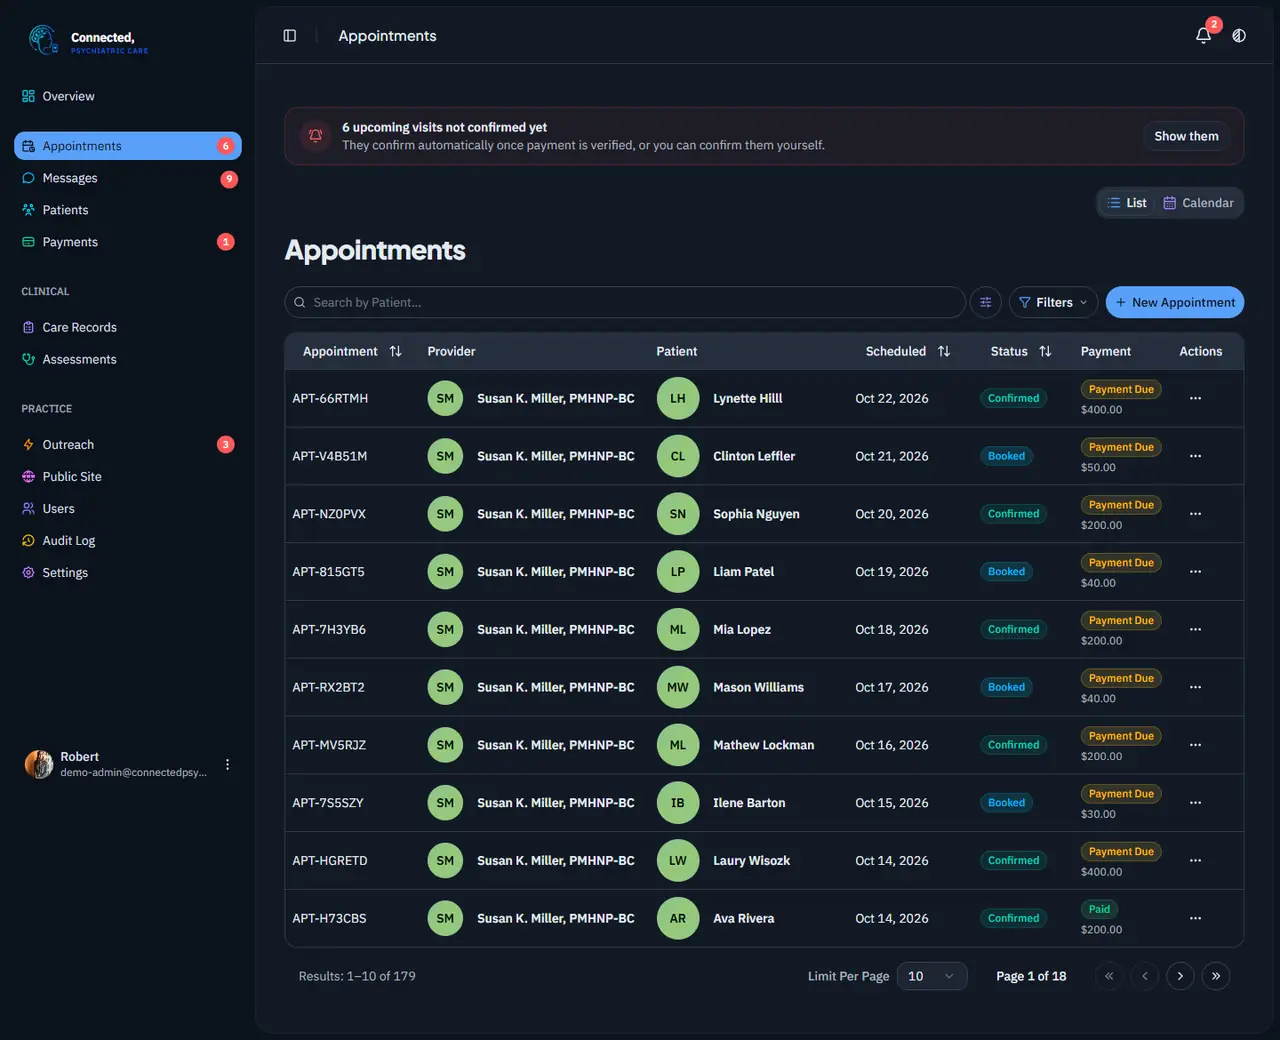This screenshot has height=1040, width=1280.
Task: Click Booked status for APT-815GT5
Action: [x=1006, y=572]
